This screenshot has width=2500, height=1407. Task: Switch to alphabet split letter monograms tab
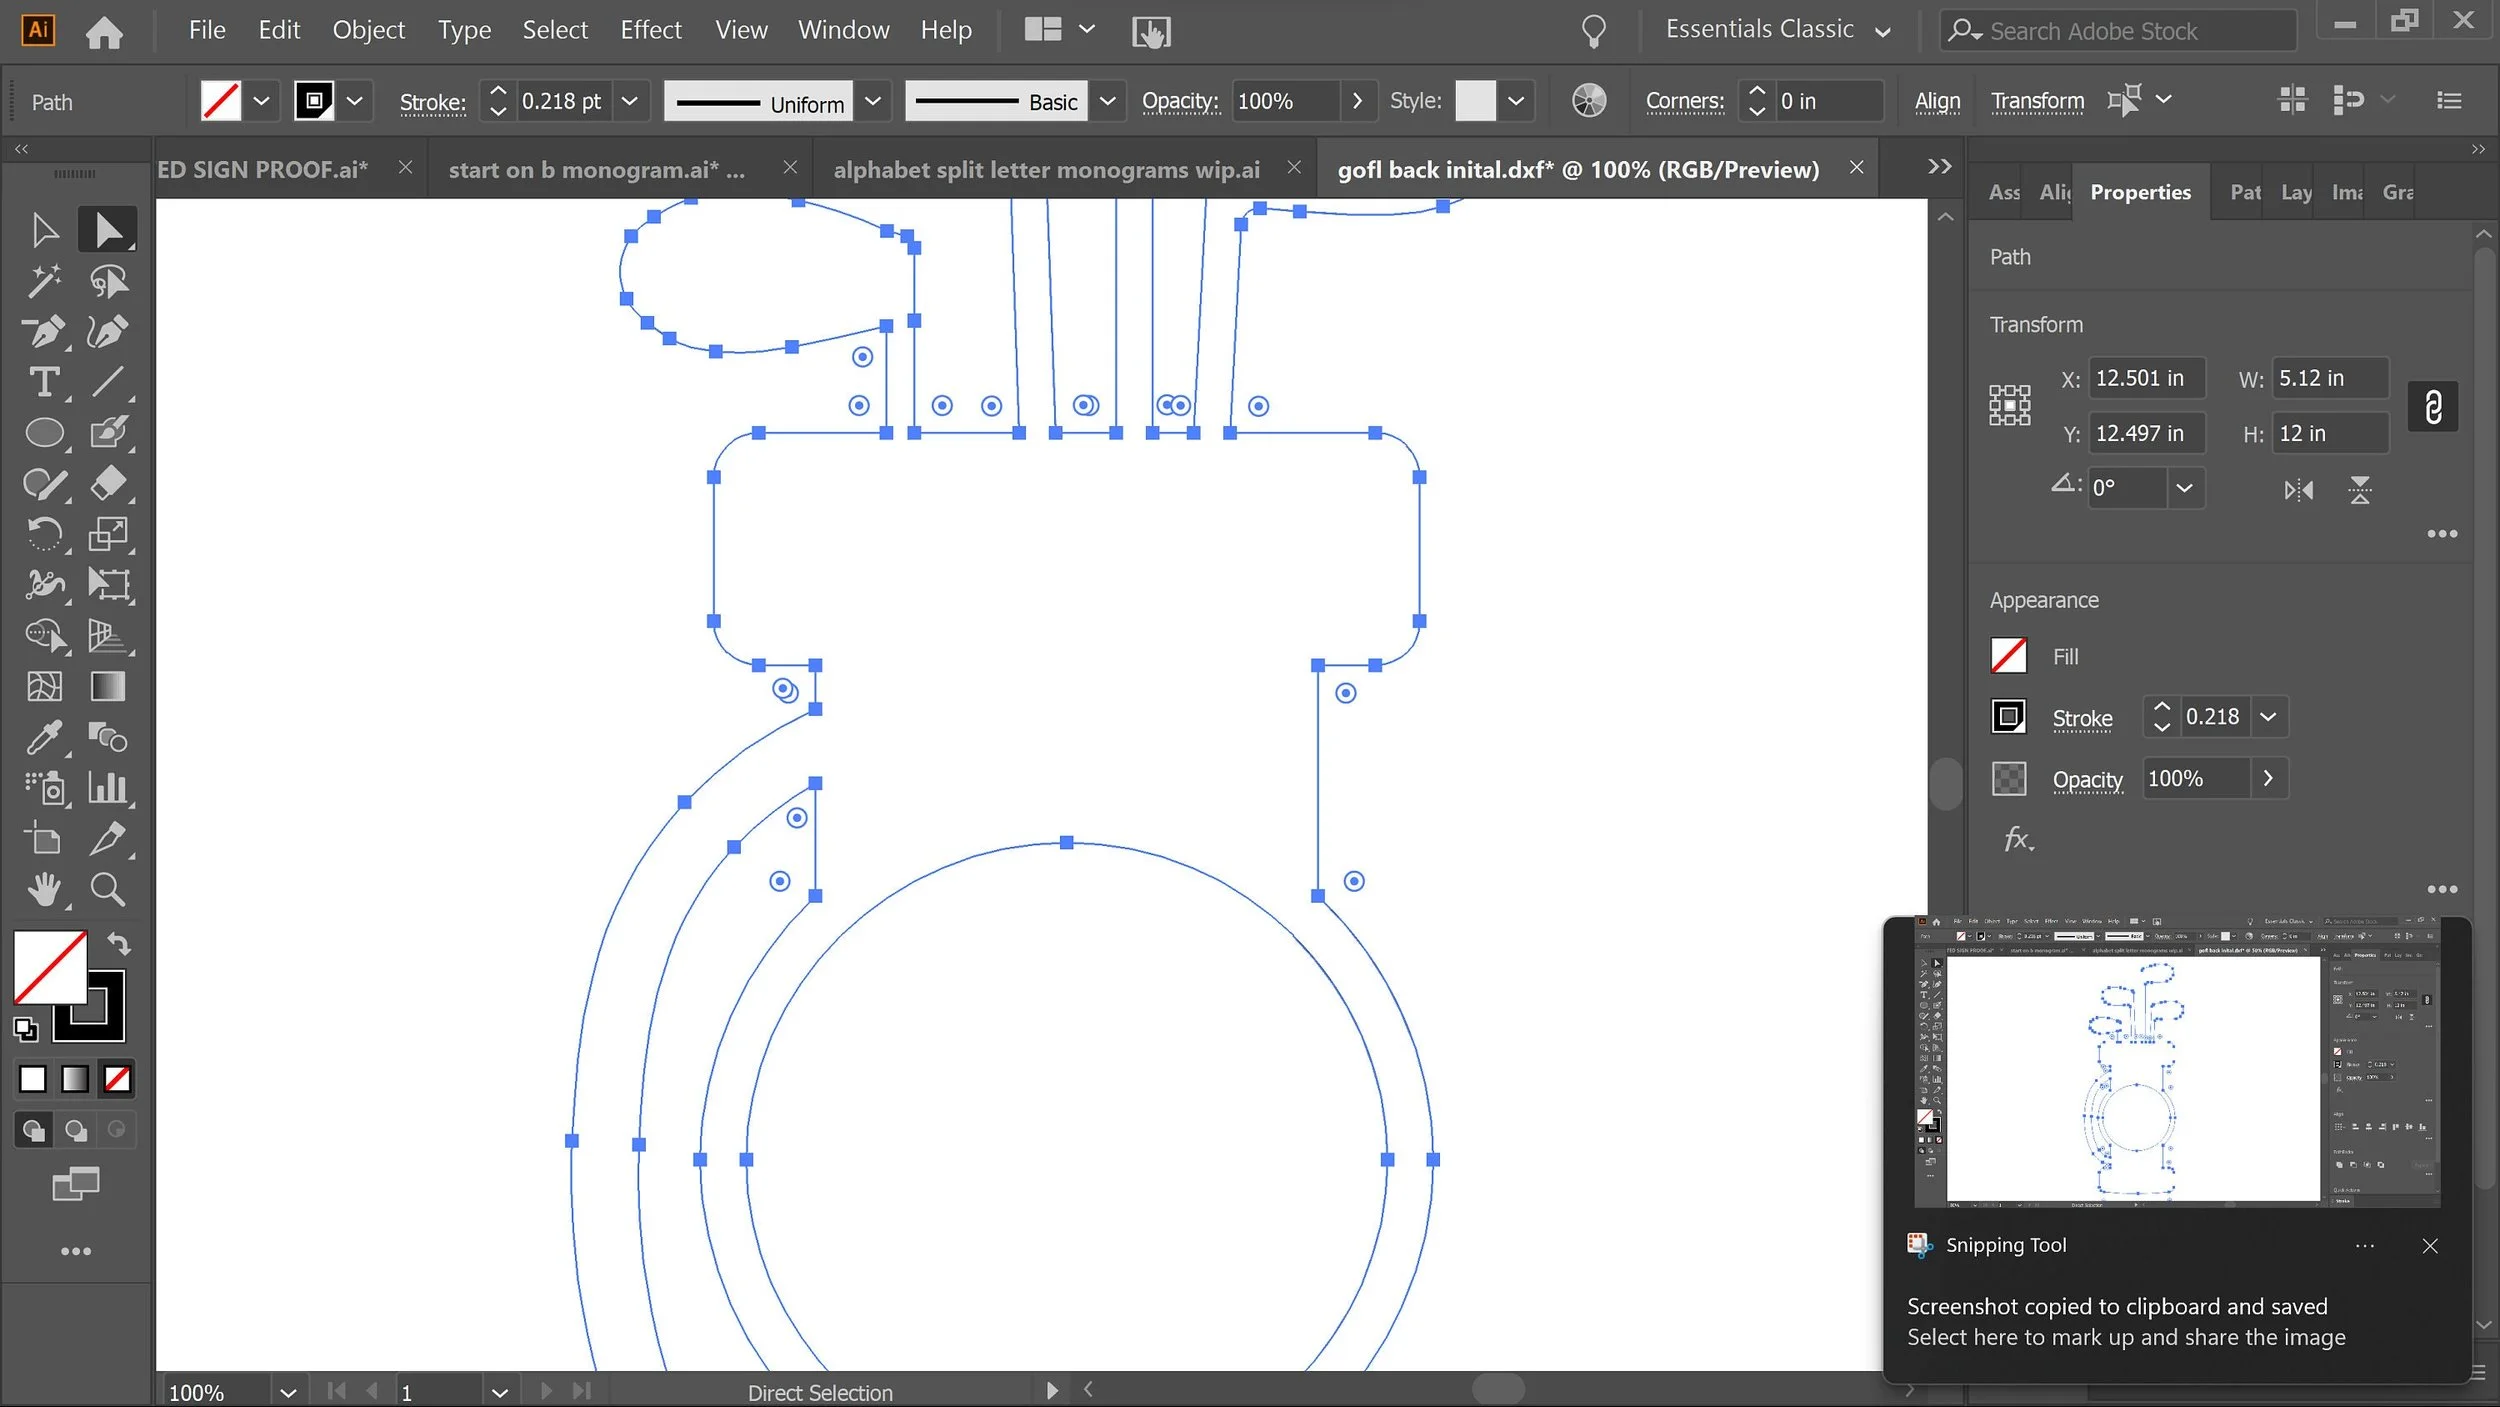click(x=1046, y=169)
